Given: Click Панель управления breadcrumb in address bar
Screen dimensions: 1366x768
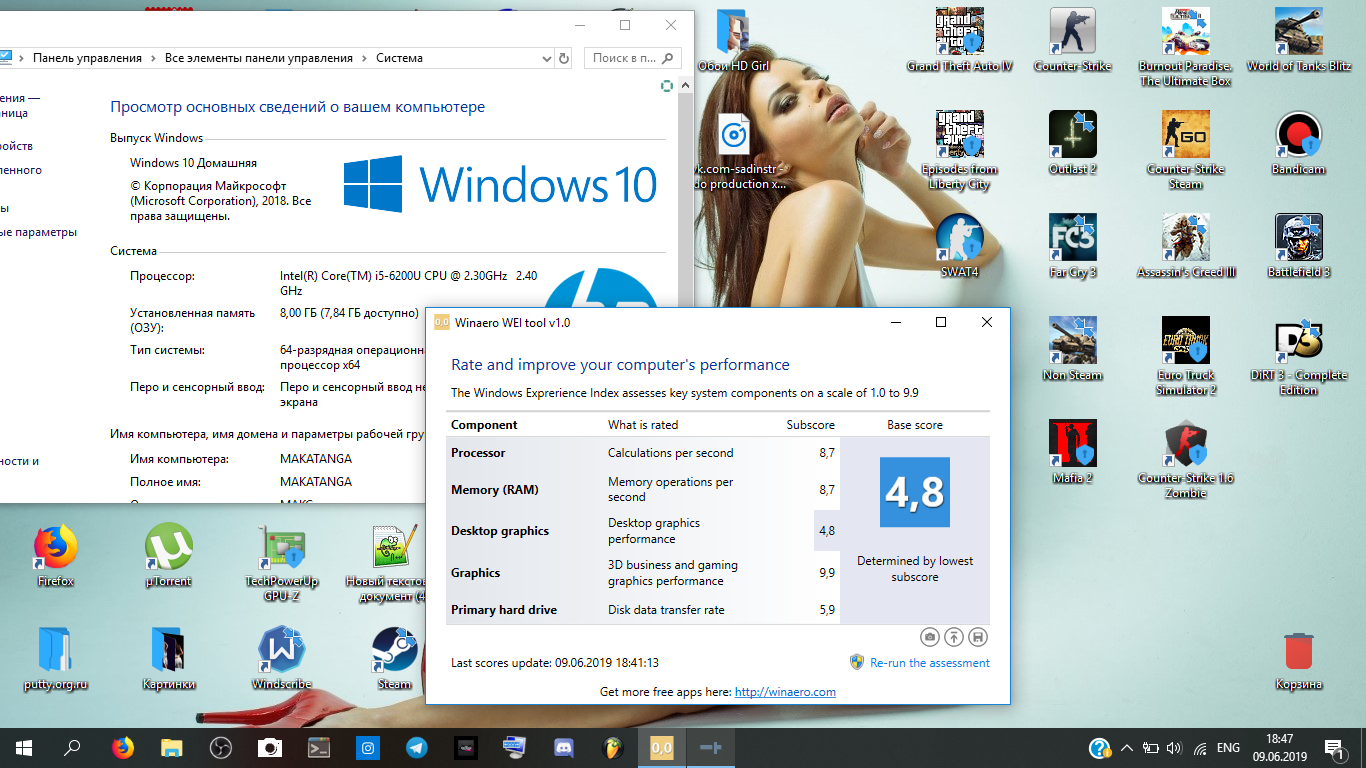Looking at the screenshot, I should tap(87, 58).
